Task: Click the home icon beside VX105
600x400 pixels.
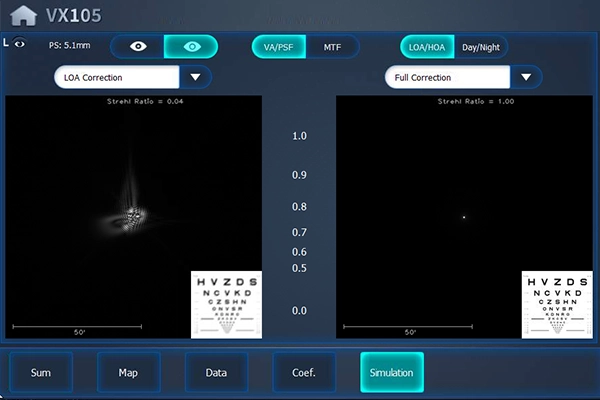Action: [22, 16]
